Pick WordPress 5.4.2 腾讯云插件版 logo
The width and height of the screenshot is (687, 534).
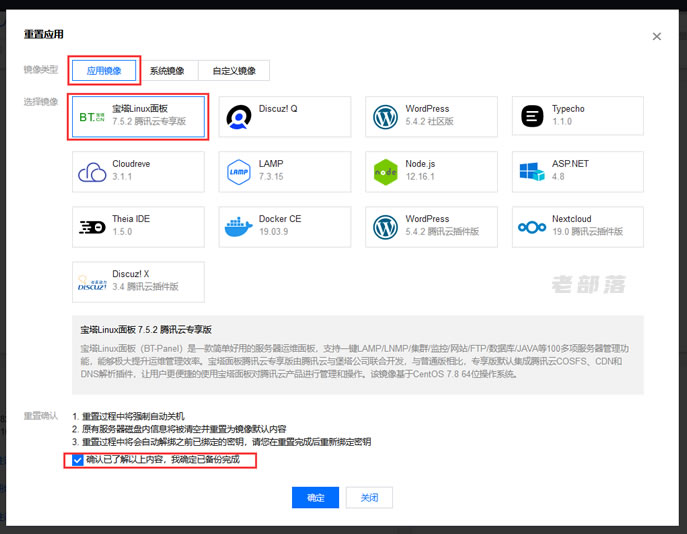tap(386, 227)
